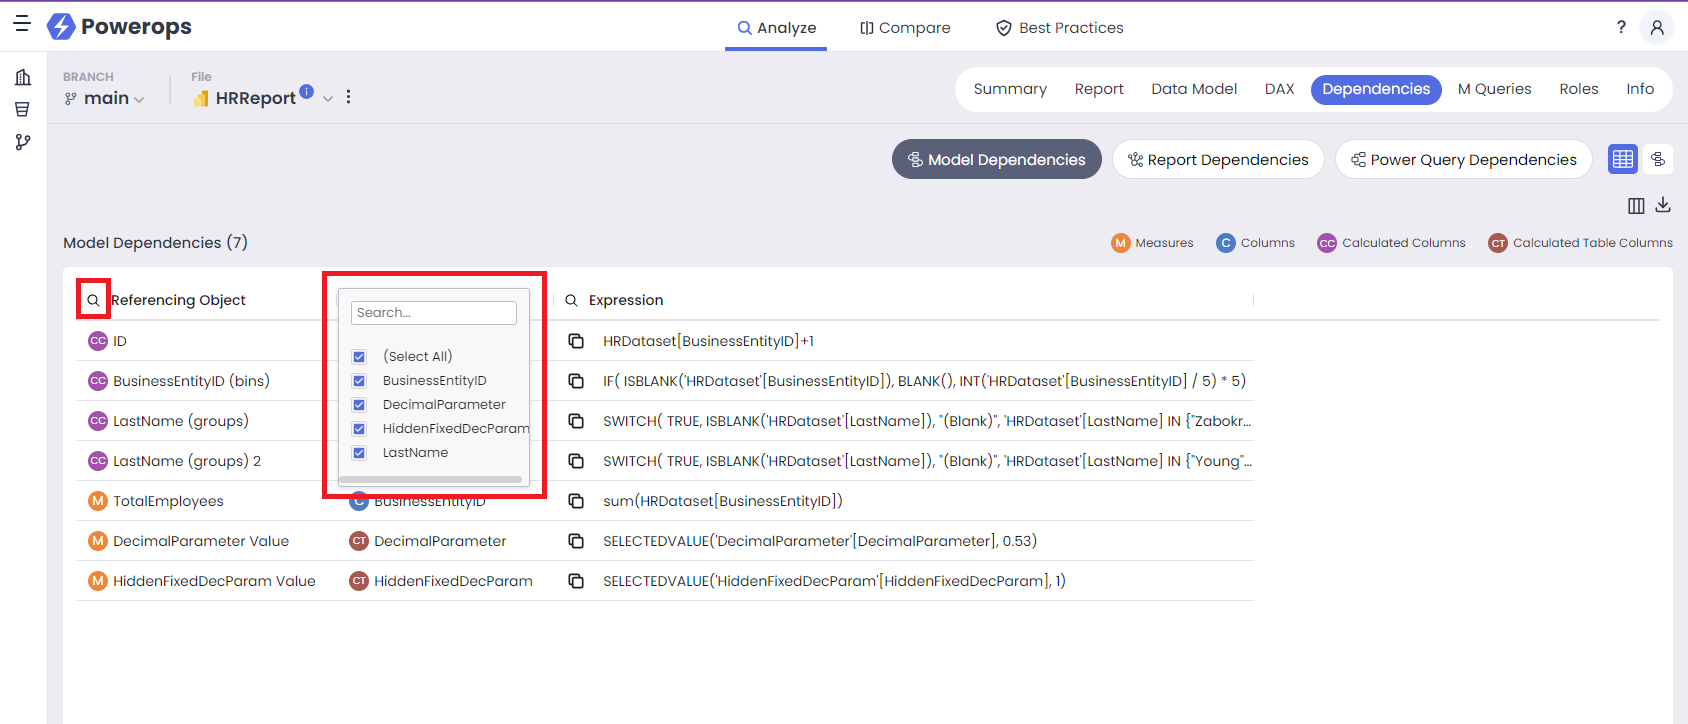1688x724 pixels.
Task: Go to the Report tab
Action: click(1099, 89)
